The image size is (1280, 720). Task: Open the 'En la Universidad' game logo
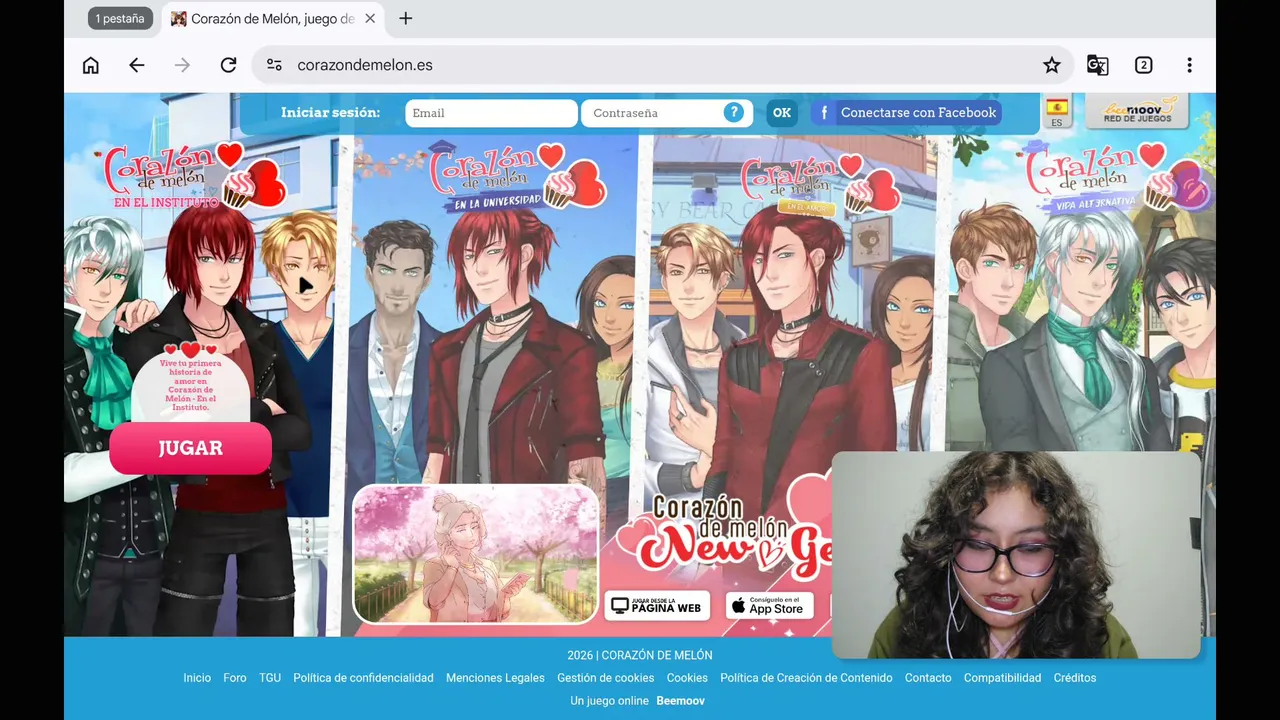(x=517, y=177)
